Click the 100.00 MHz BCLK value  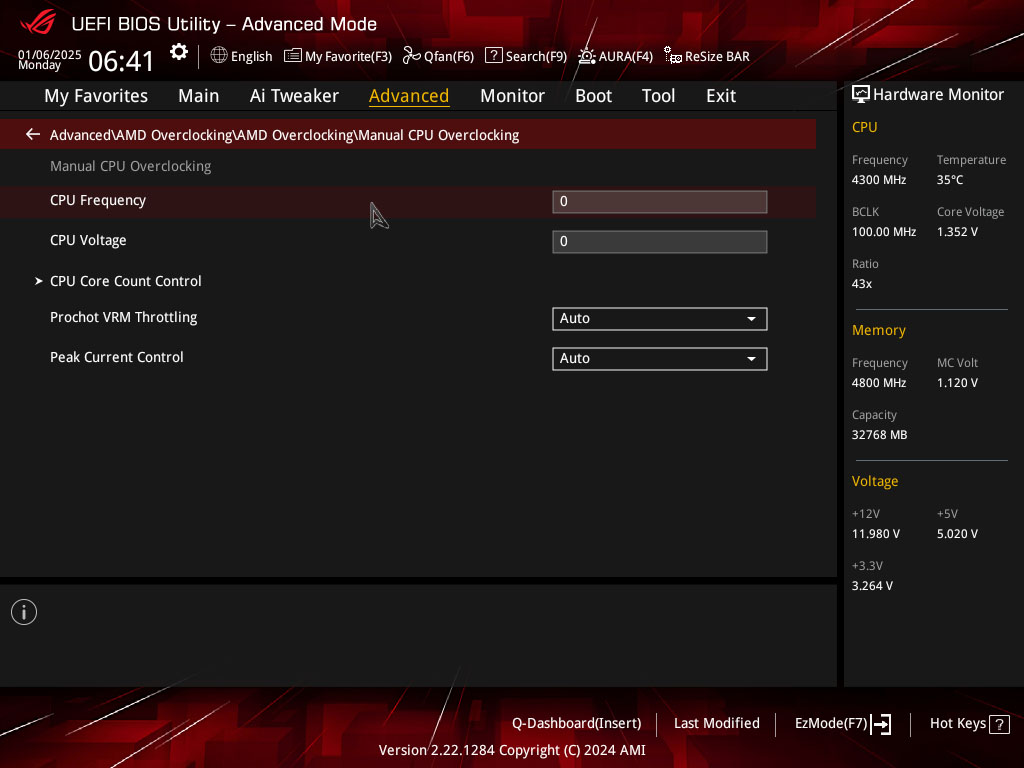click(884, 232)
